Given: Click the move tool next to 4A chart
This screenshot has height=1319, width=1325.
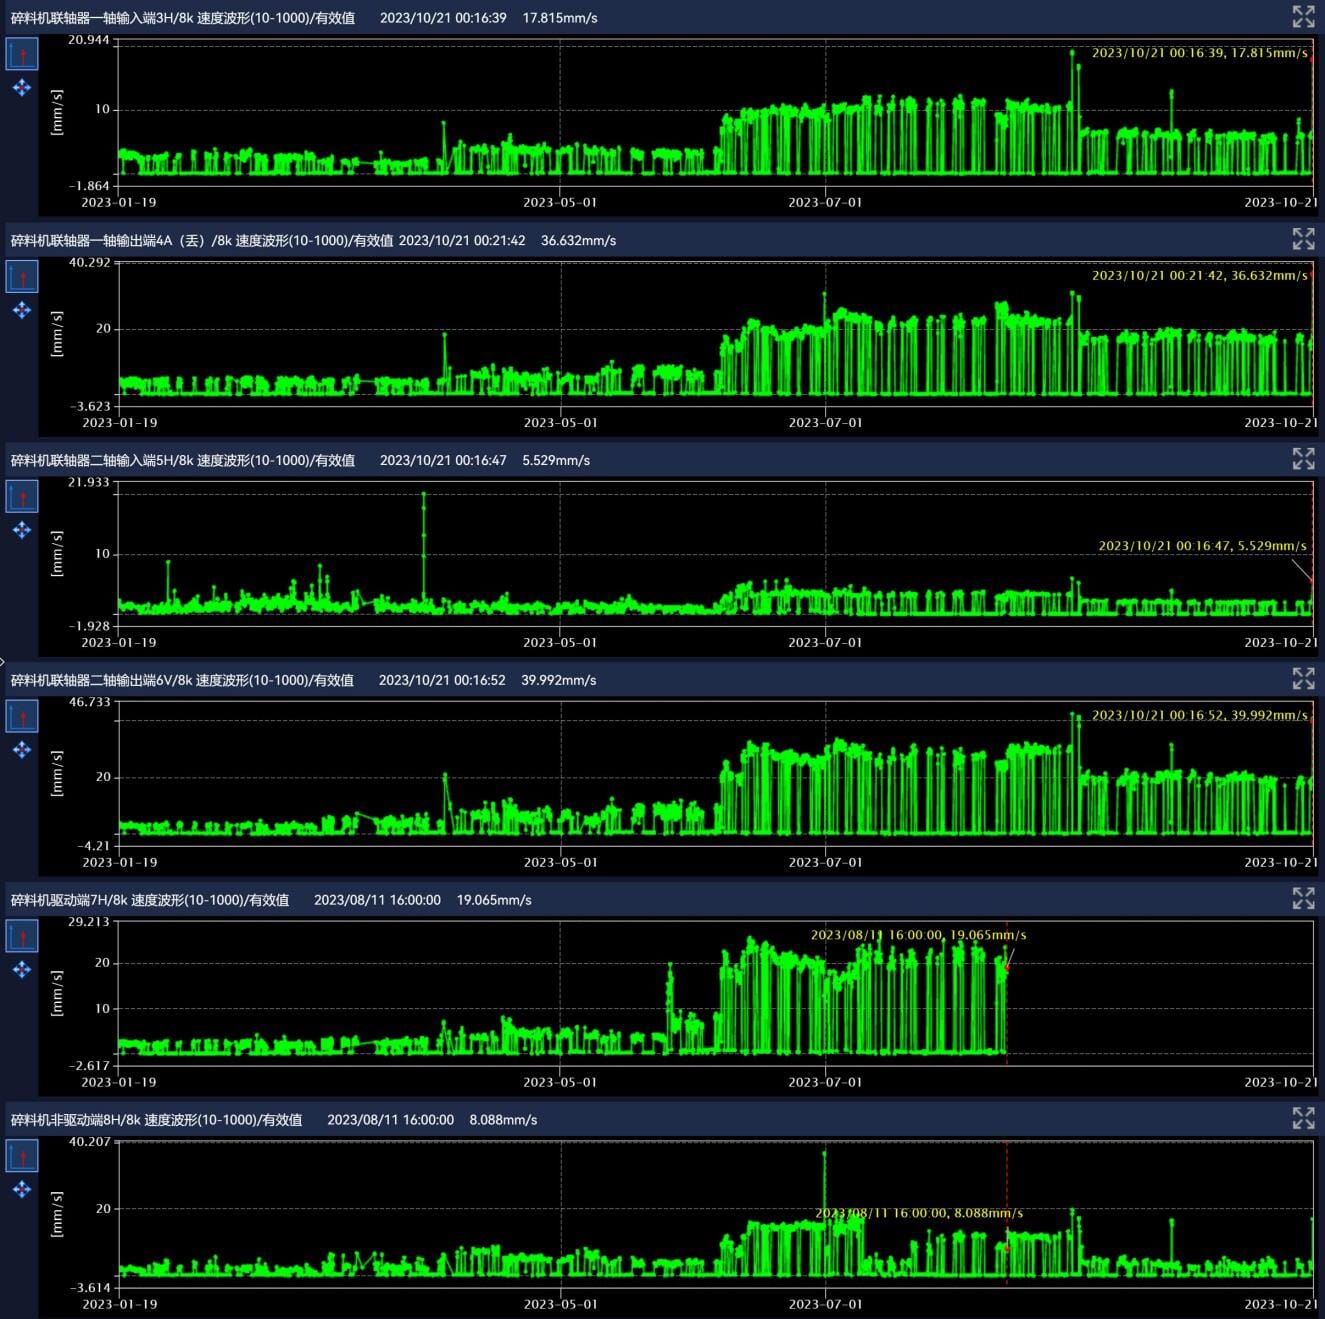Looking at the screenshot, I should (x=22, y=310).
